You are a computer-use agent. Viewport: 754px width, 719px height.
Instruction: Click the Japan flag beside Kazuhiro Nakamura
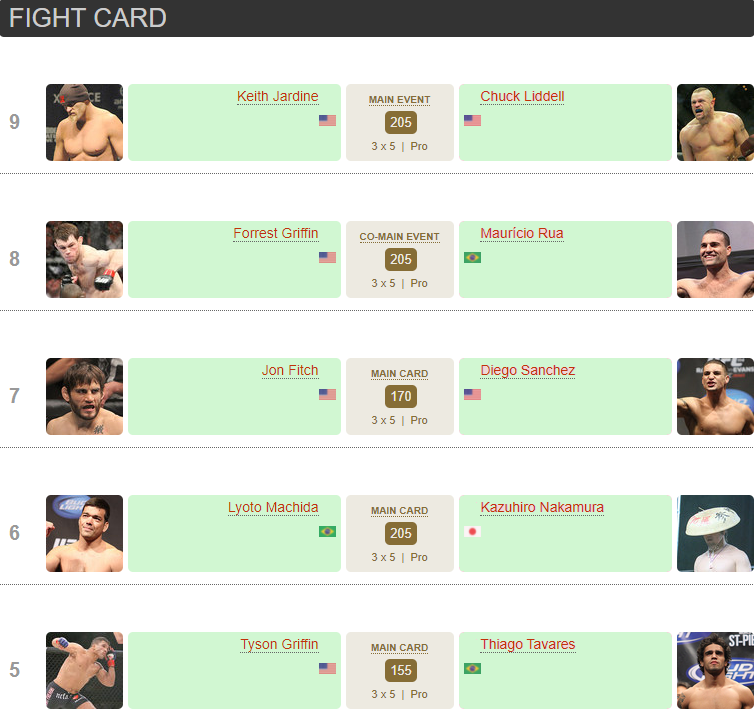coord(472,531)
